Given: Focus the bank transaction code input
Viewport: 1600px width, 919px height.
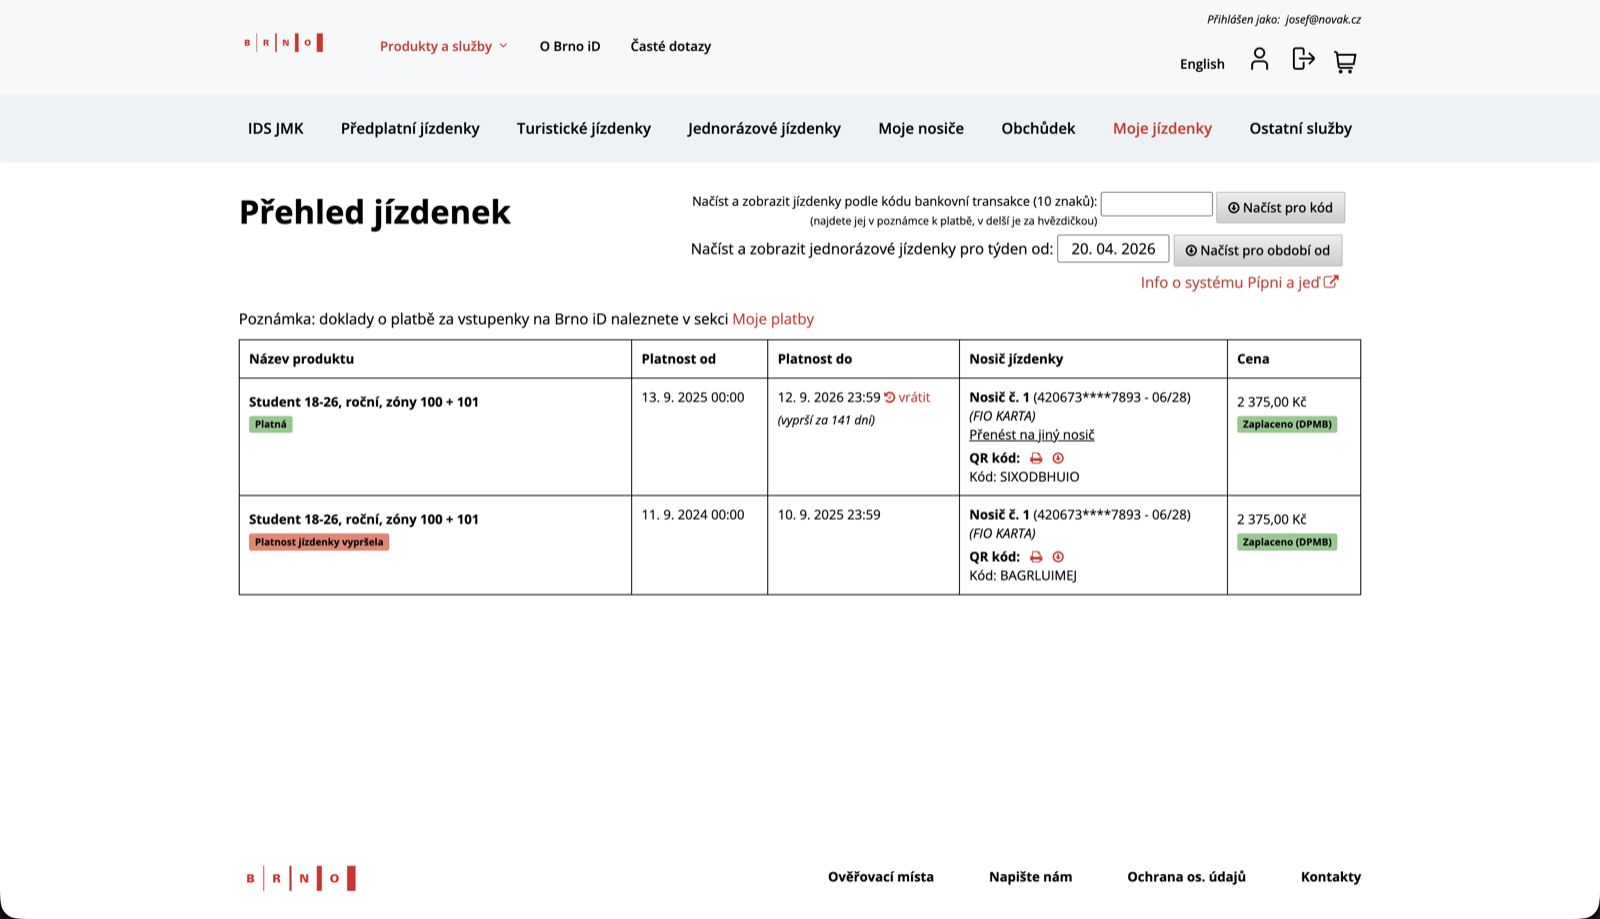Looking at the screenshot, I should 1157,204.
